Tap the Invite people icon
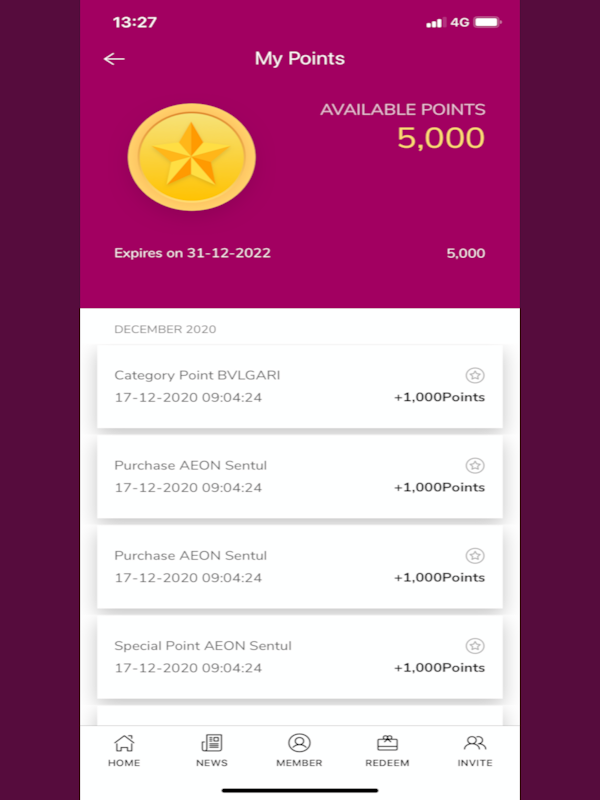The height and width of the screenshot is (800, 600). pos(475,743)
